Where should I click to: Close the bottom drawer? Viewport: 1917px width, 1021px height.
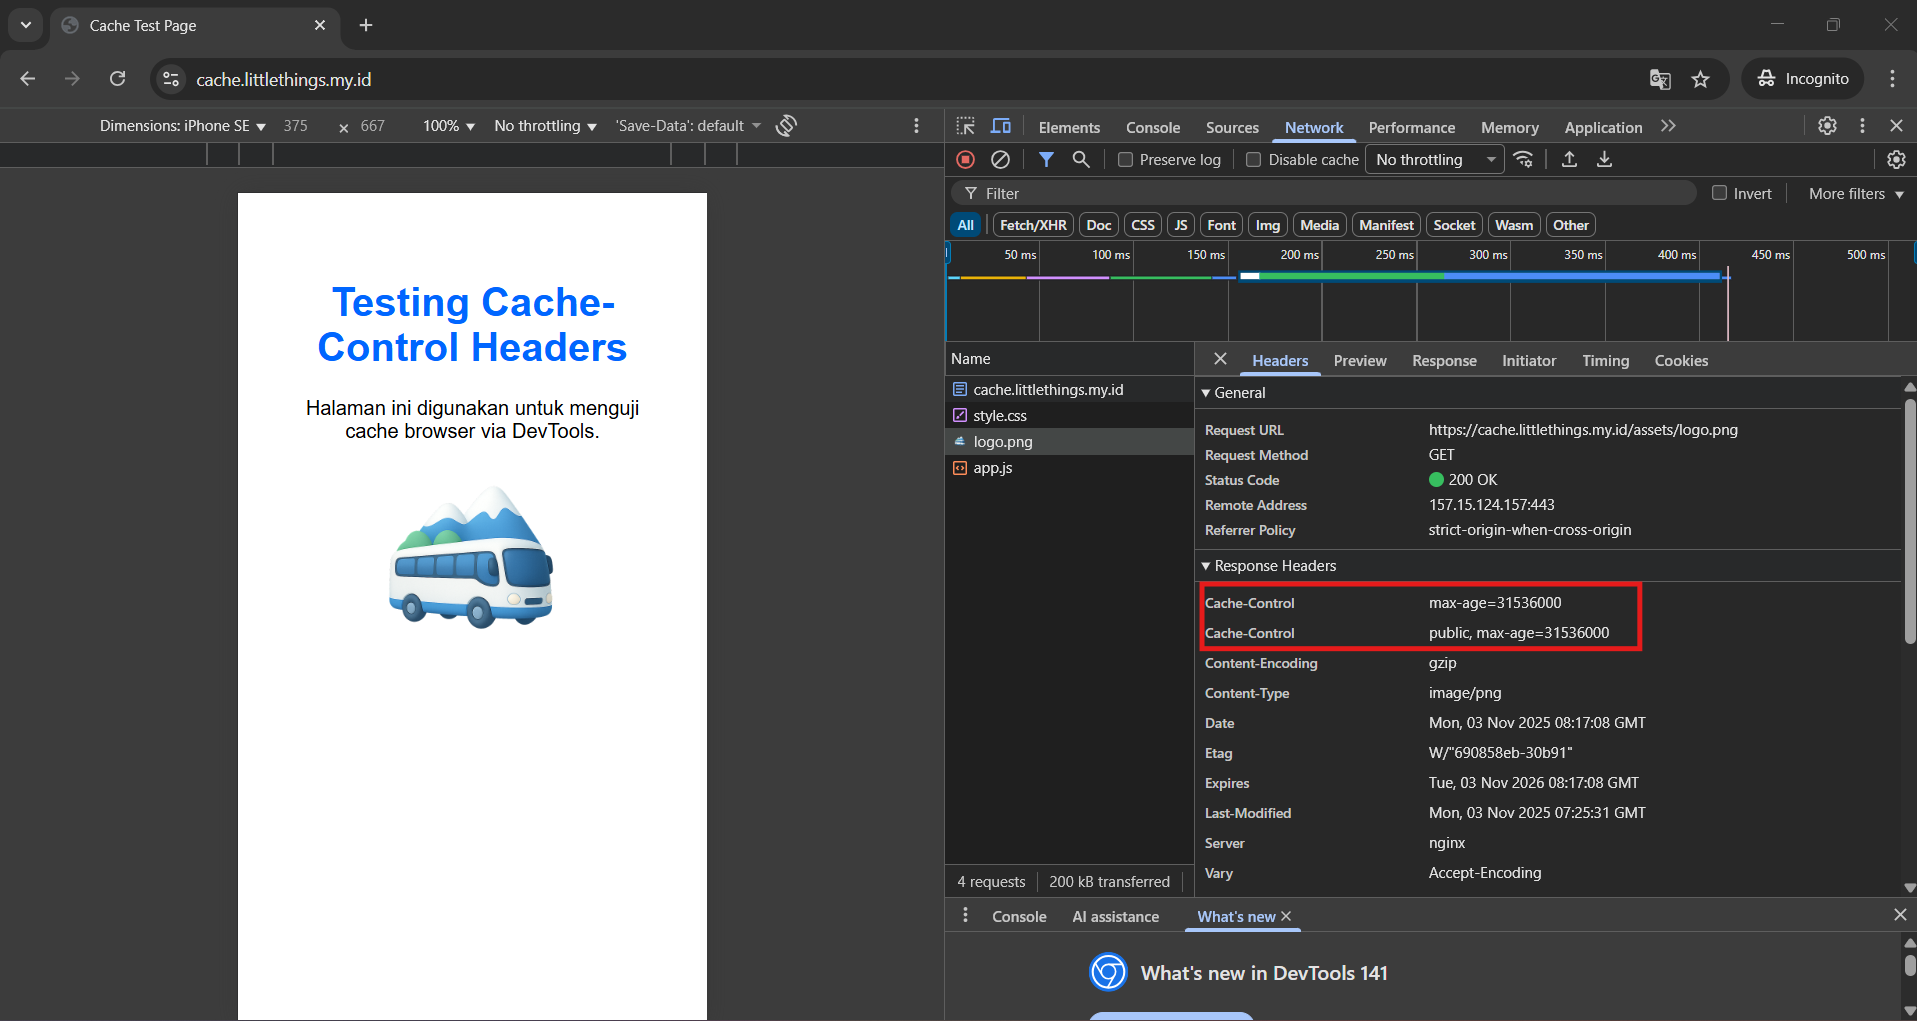[x=1900, y=915]
